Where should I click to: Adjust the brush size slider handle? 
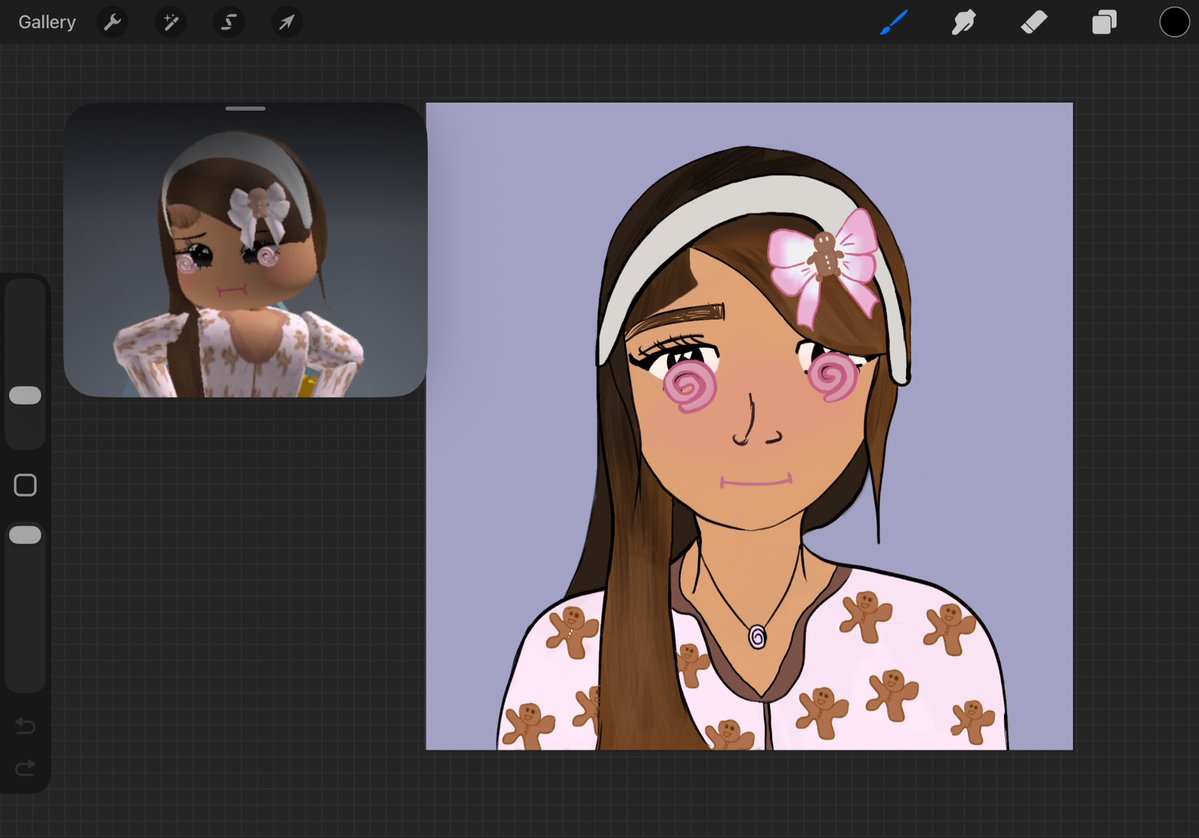coord(25,395)
